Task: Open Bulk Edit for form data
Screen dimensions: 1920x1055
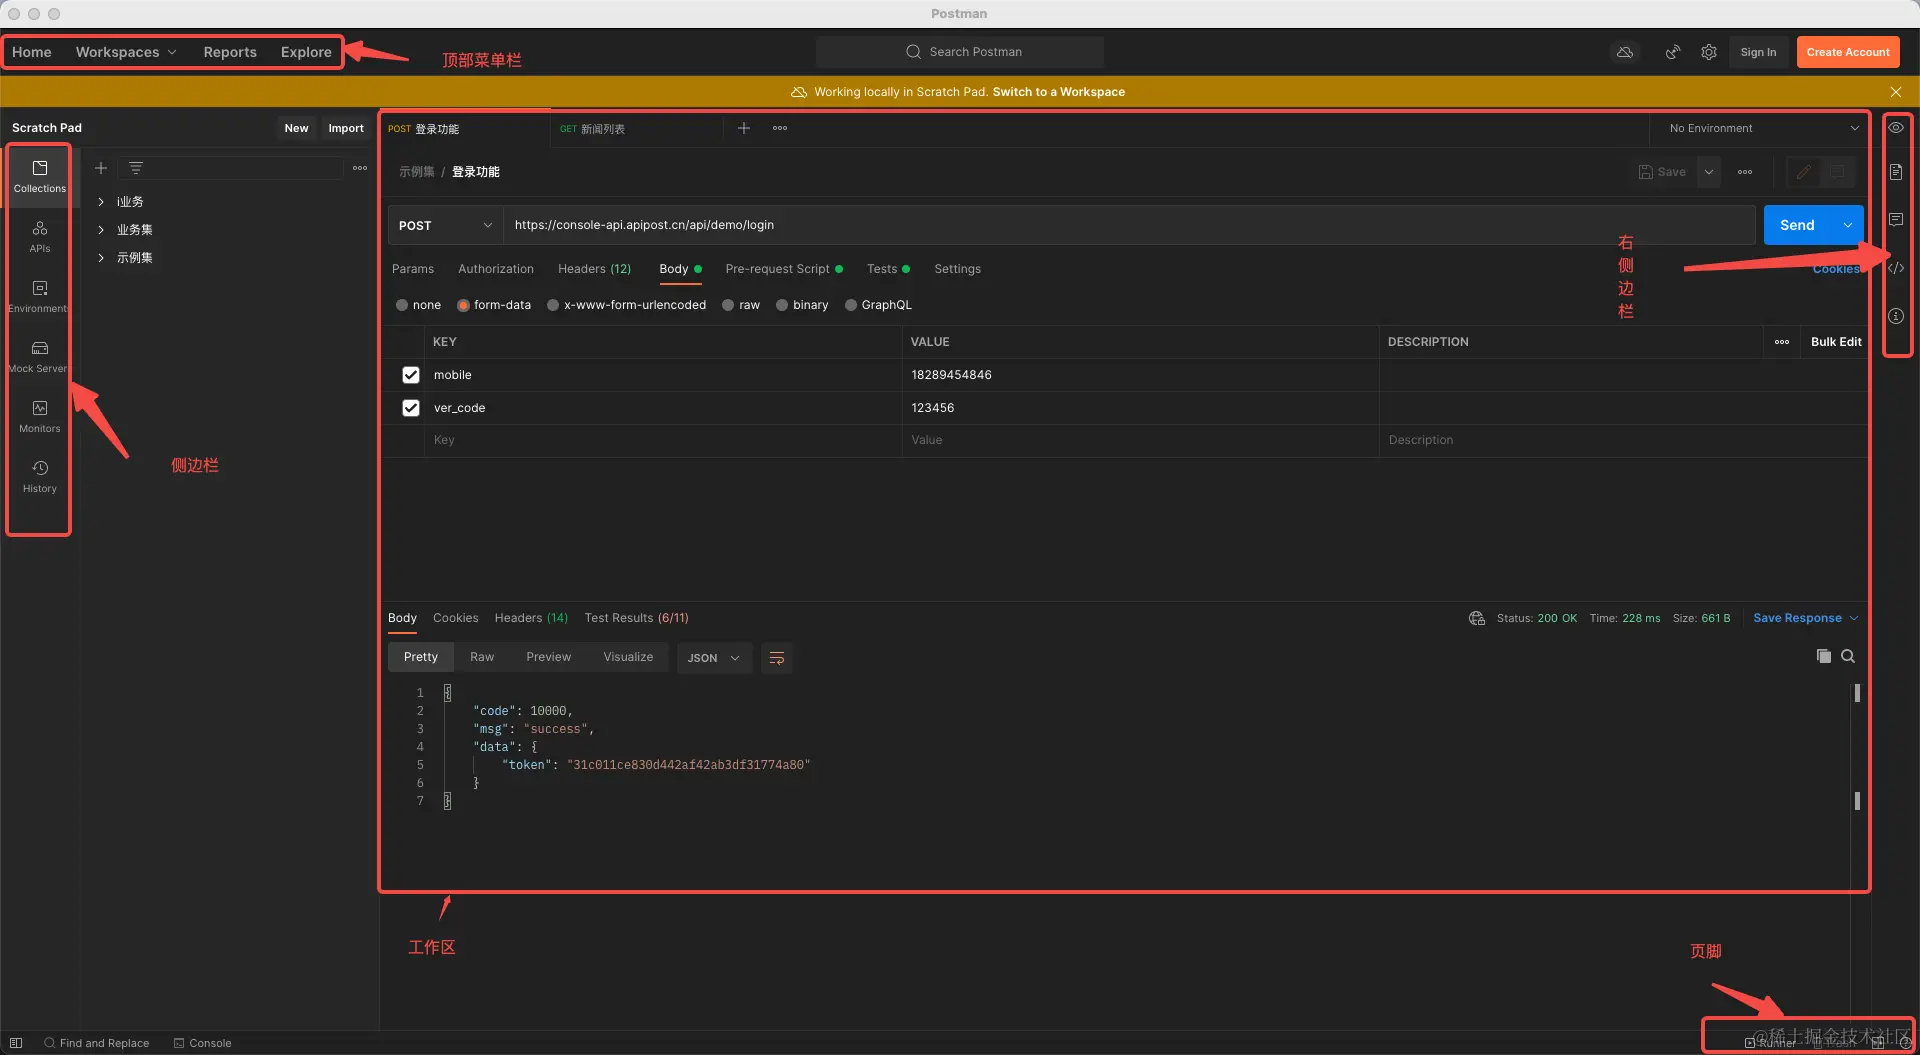Action: [1836, 342]
